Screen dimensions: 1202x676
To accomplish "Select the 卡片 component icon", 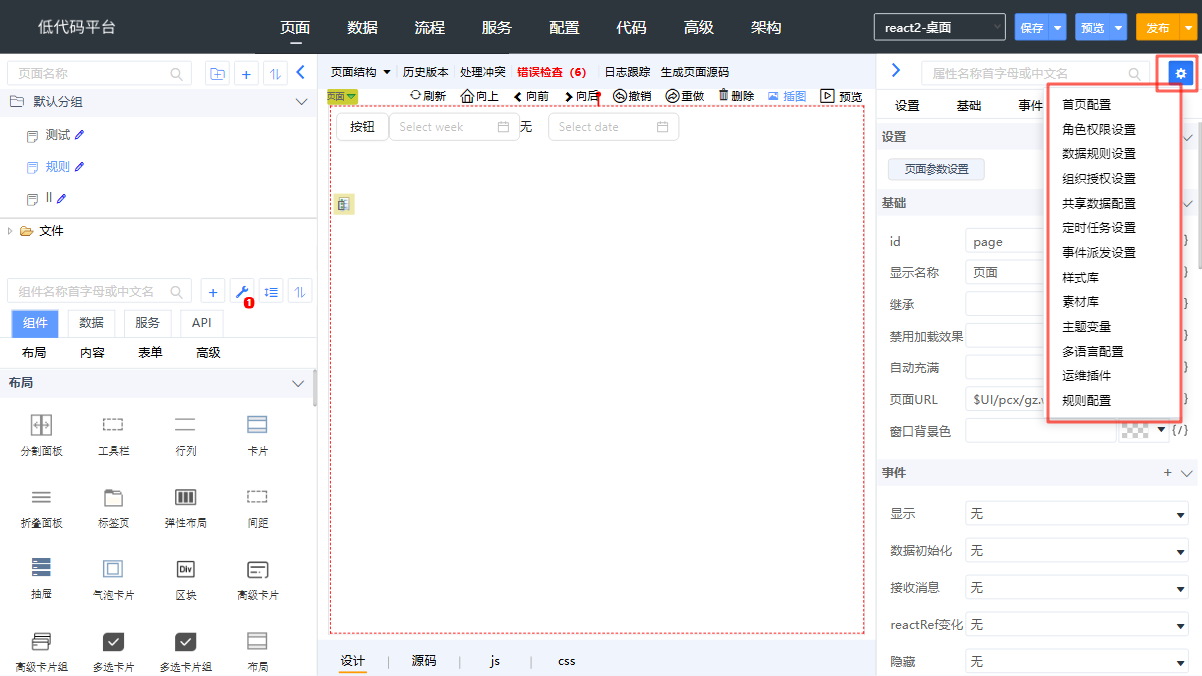I will pos(257,424).
